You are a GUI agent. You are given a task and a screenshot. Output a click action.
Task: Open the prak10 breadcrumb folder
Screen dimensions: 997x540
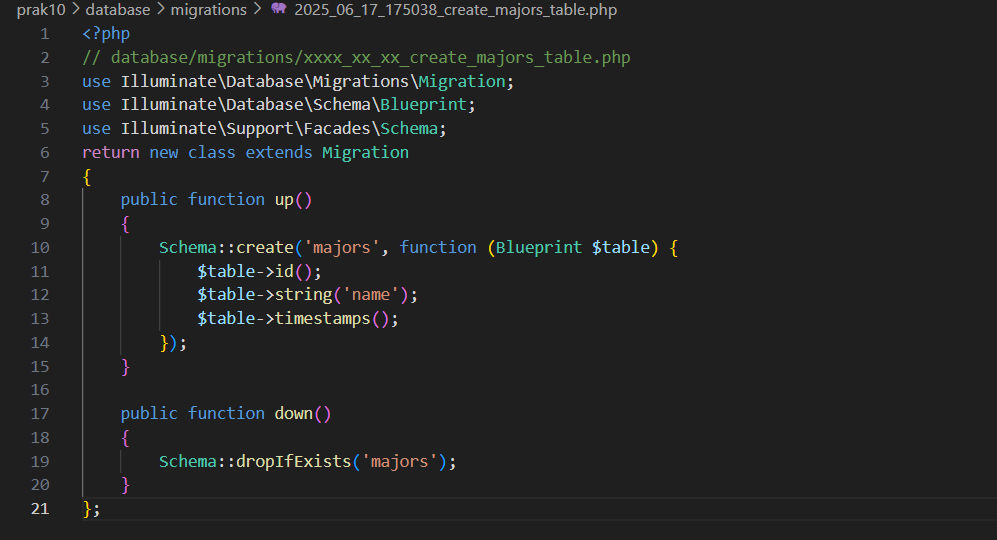pos(38,10)
